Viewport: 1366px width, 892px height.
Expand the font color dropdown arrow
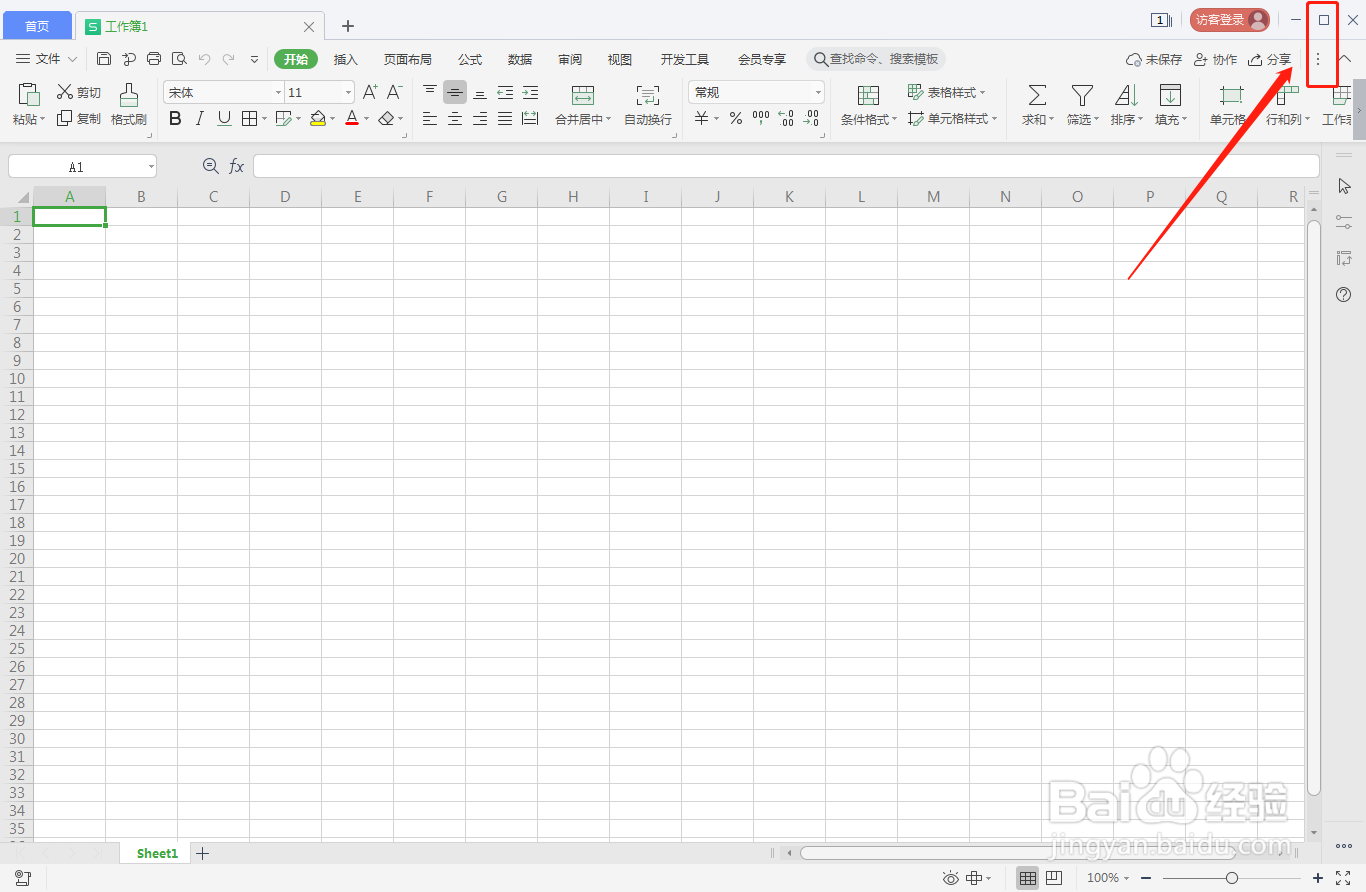point(366,119)
